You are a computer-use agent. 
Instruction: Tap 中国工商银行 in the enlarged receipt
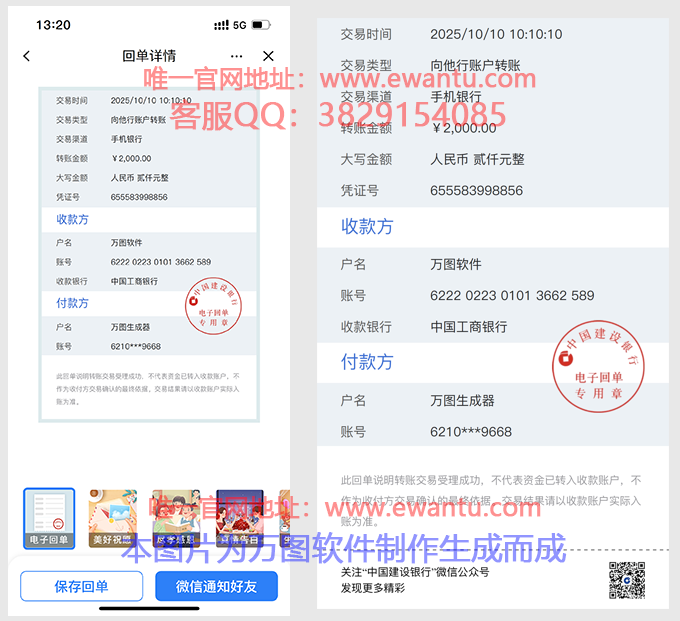coord(469,327)
